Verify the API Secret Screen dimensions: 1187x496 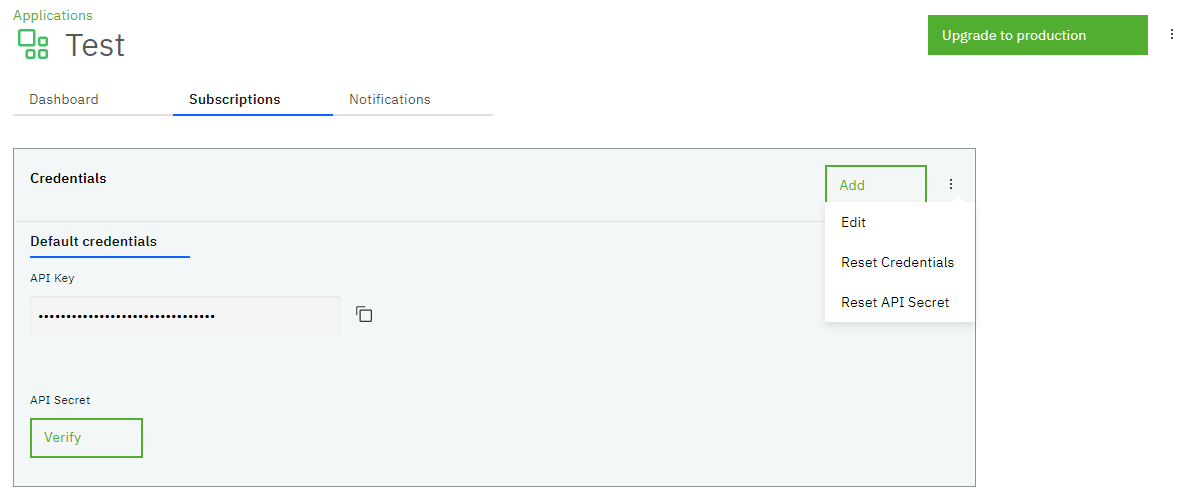(86, 438)
